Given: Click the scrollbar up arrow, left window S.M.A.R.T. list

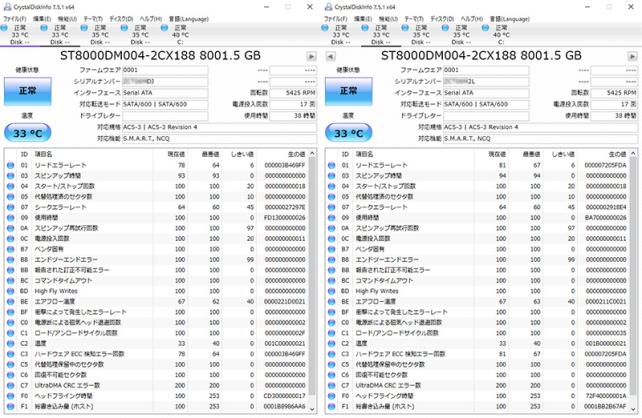Looking at the screenshot, I should coord(312,154).
